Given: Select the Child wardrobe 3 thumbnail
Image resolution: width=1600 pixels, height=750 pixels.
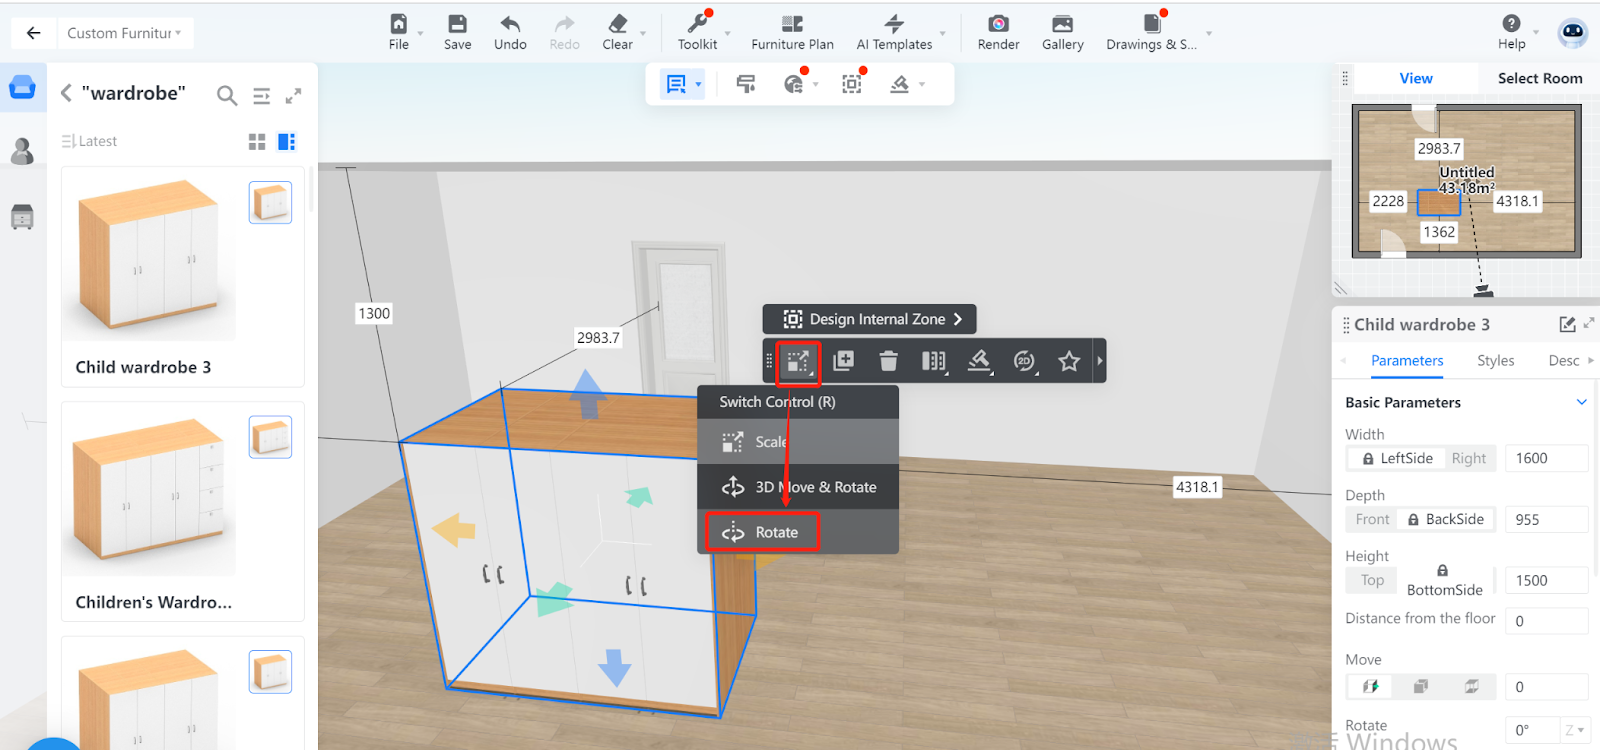Looking at the screenshot, I should point(148,256).
